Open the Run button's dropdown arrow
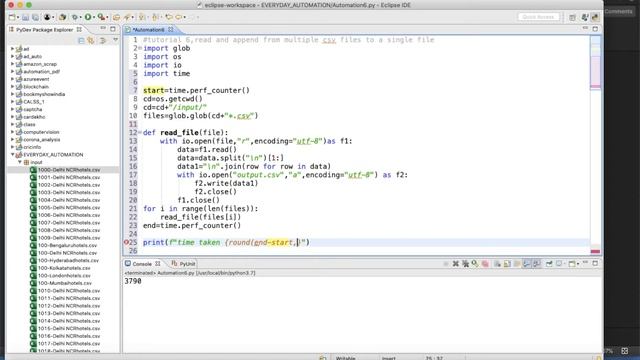Viewport: 640px width, 360px height. coord(94,18)
